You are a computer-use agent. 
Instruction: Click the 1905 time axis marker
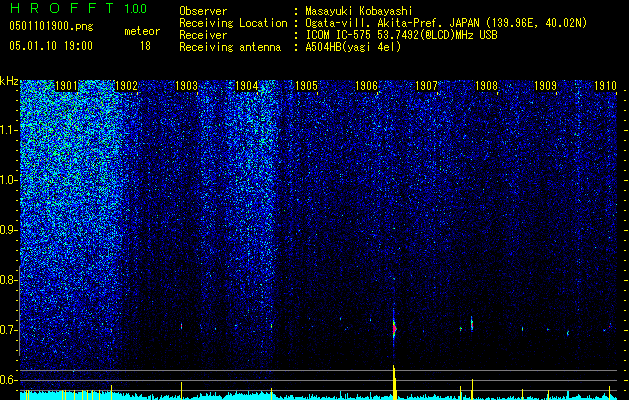pyautogui.click(x=306, y=86)
